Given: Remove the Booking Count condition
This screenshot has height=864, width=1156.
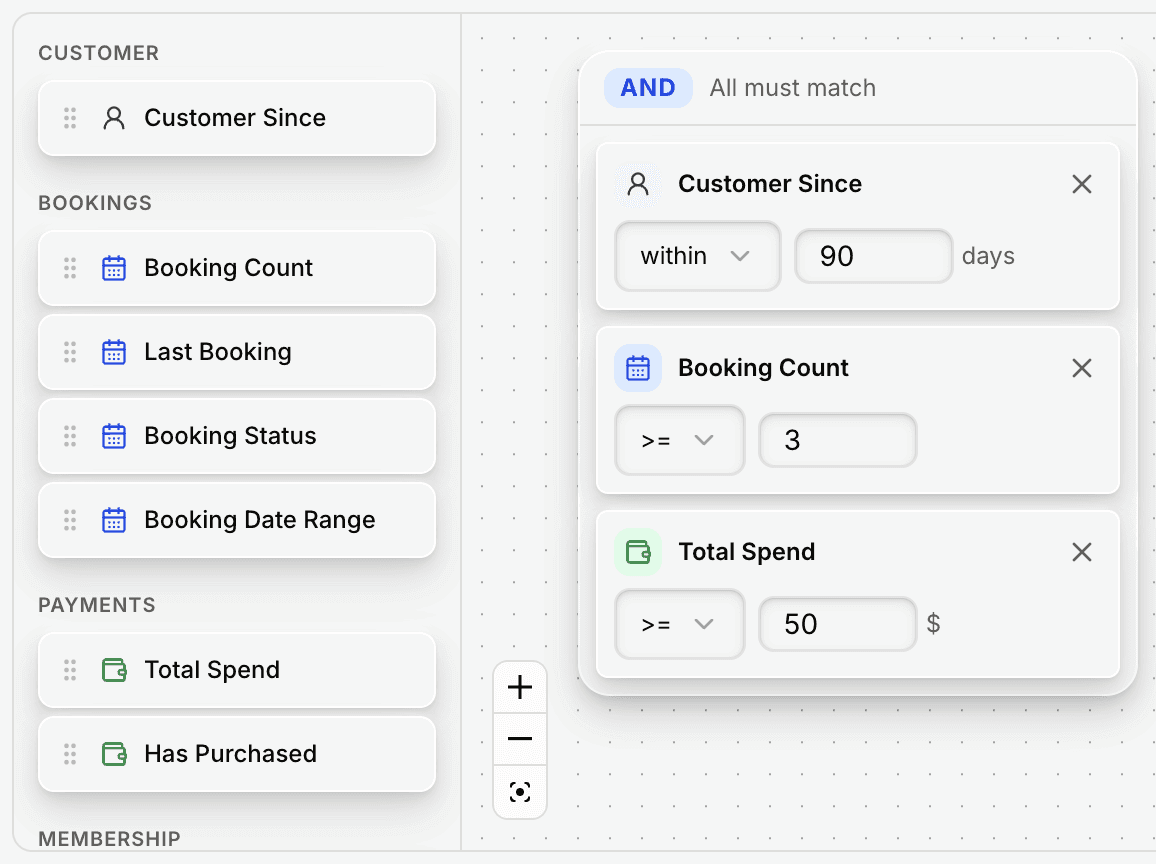Looking at the screenshot, I should [x=1082, y=368].
